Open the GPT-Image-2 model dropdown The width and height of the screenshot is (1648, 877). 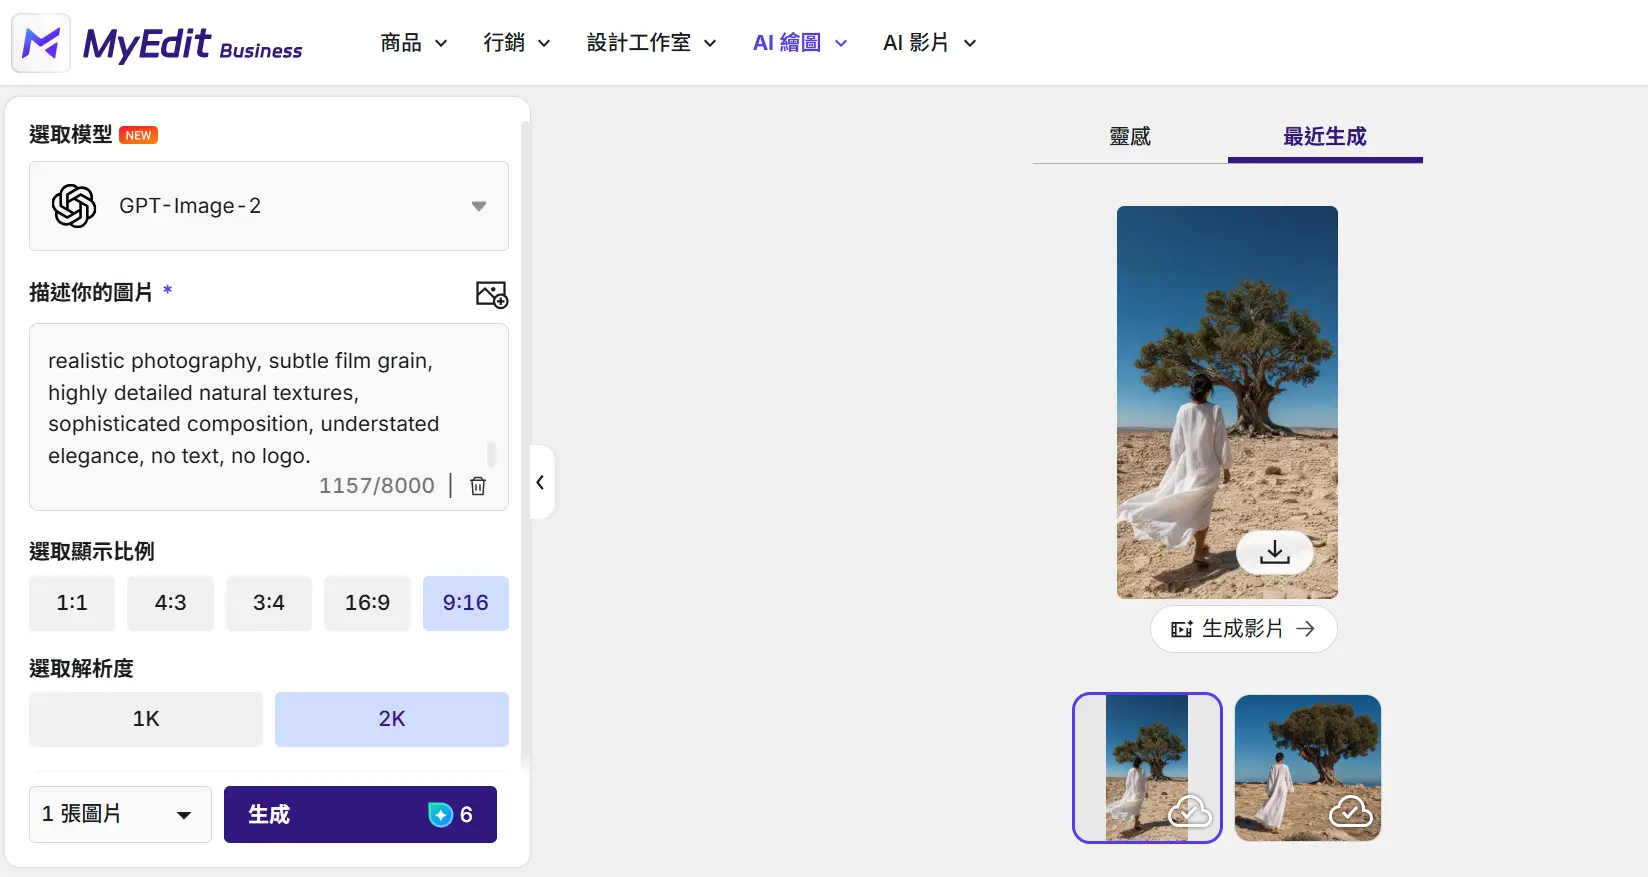click(269, 206)
